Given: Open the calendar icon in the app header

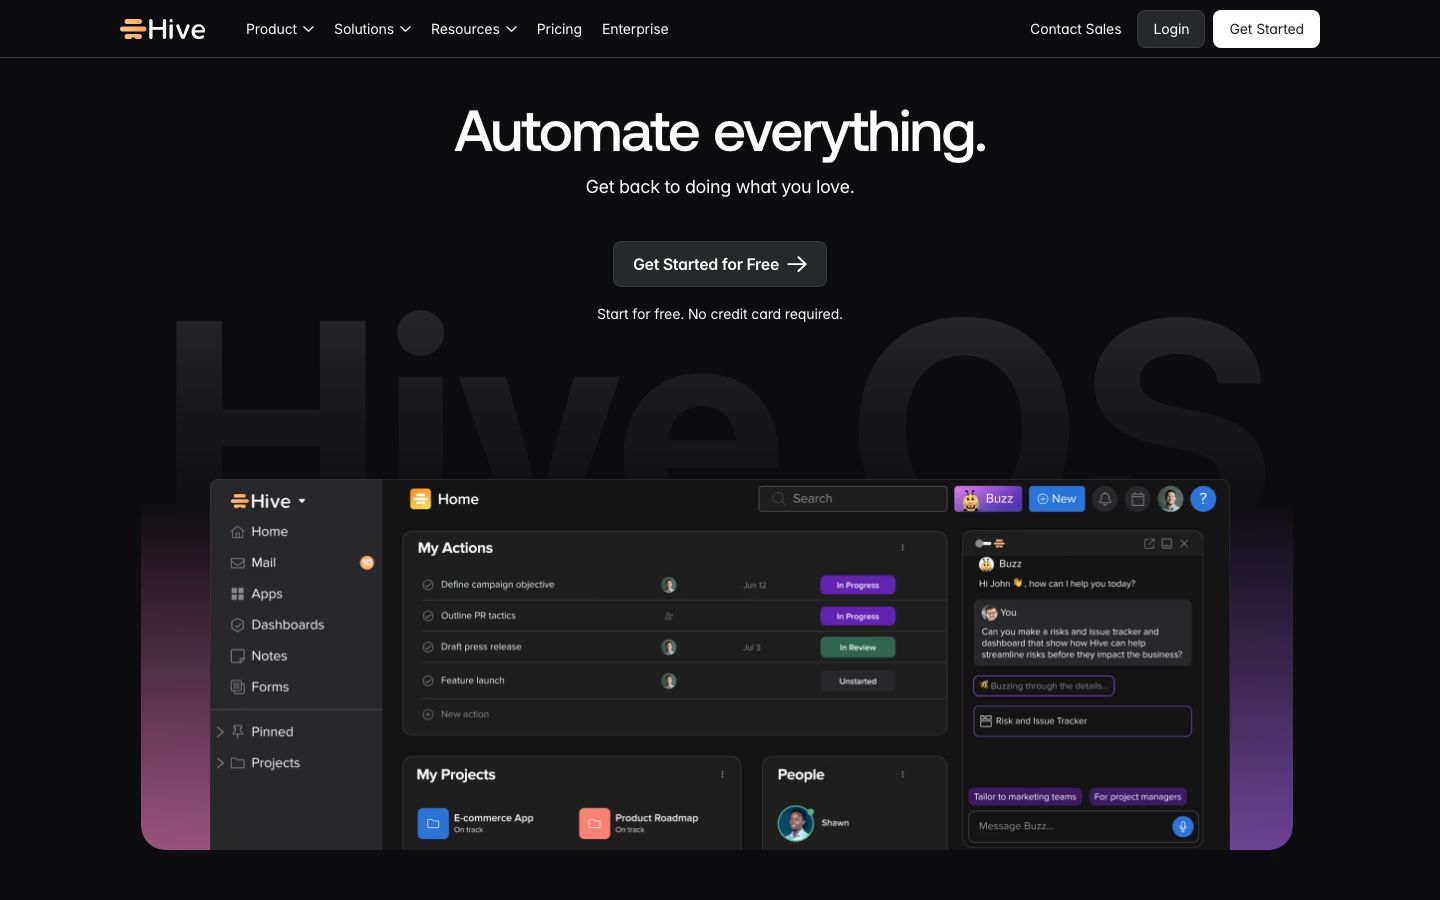Looking at the screenshot, I should (1138, 499).
